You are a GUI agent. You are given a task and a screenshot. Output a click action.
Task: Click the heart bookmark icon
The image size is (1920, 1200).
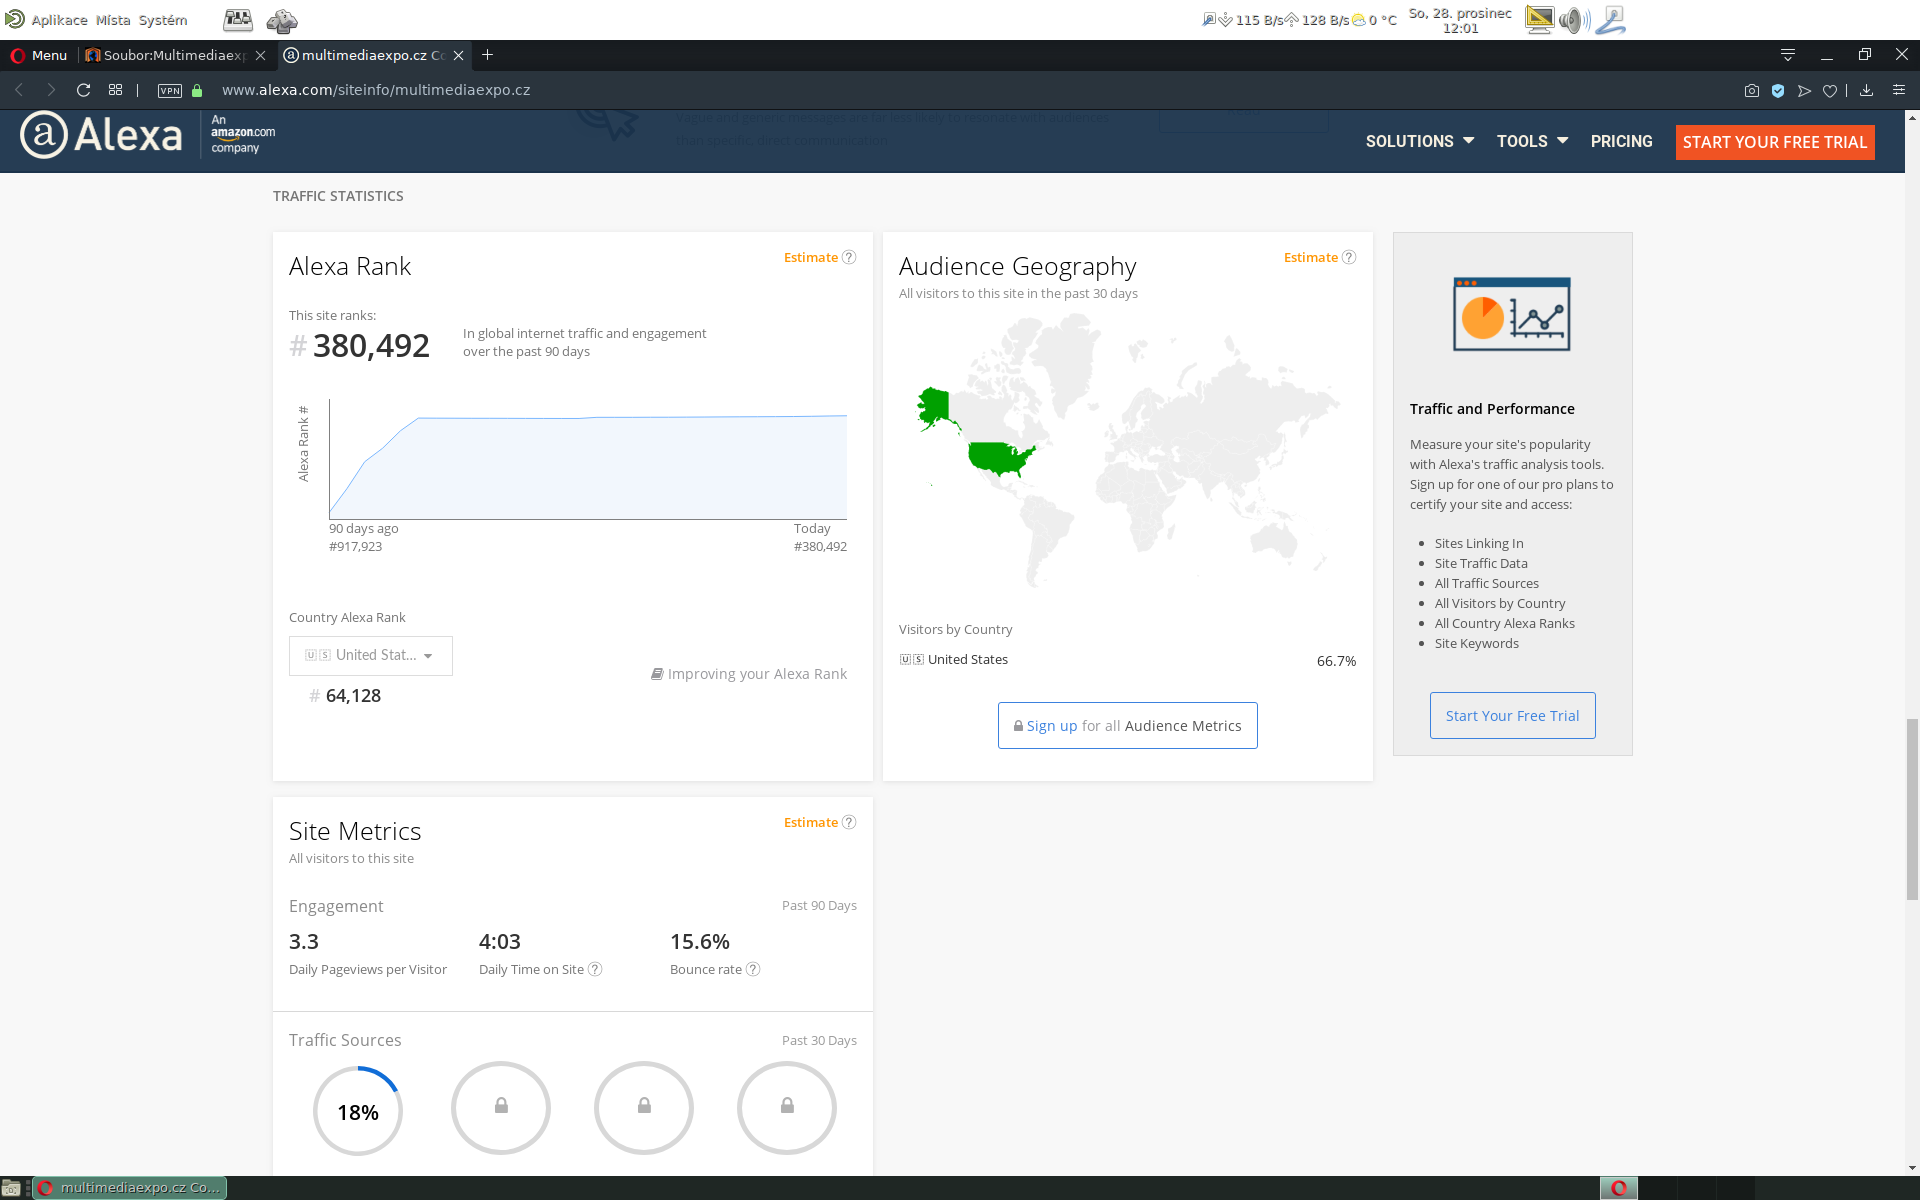(1829, 91)
